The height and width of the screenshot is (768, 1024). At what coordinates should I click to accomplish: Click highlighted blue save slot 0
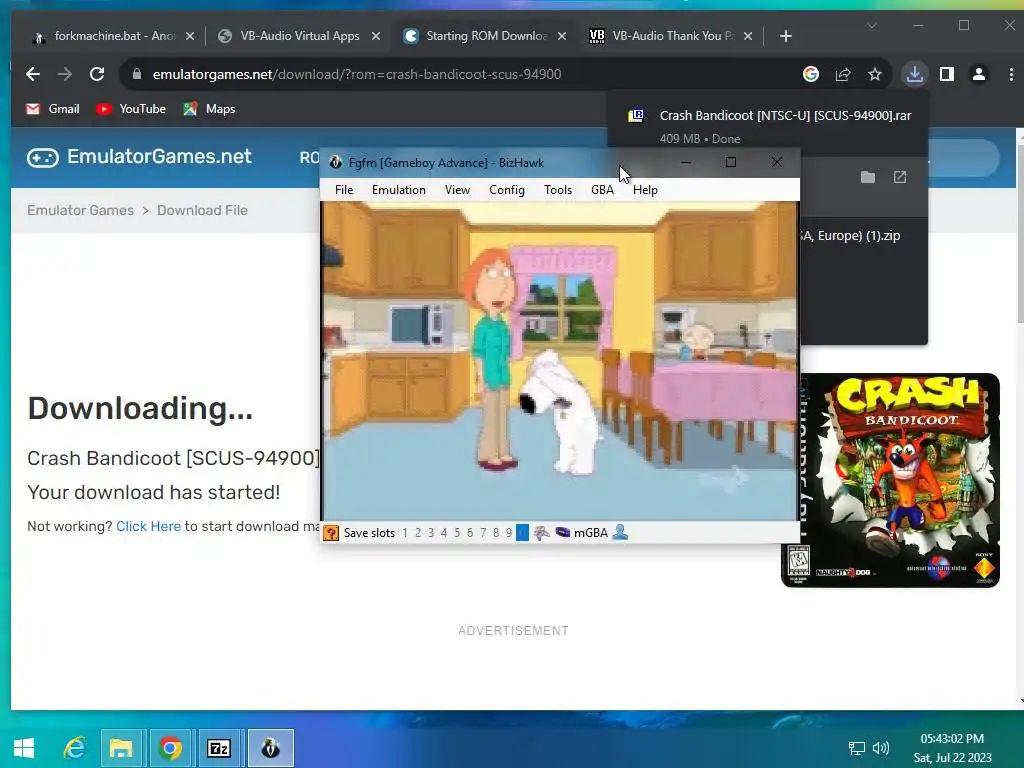(x=522, y=533)
